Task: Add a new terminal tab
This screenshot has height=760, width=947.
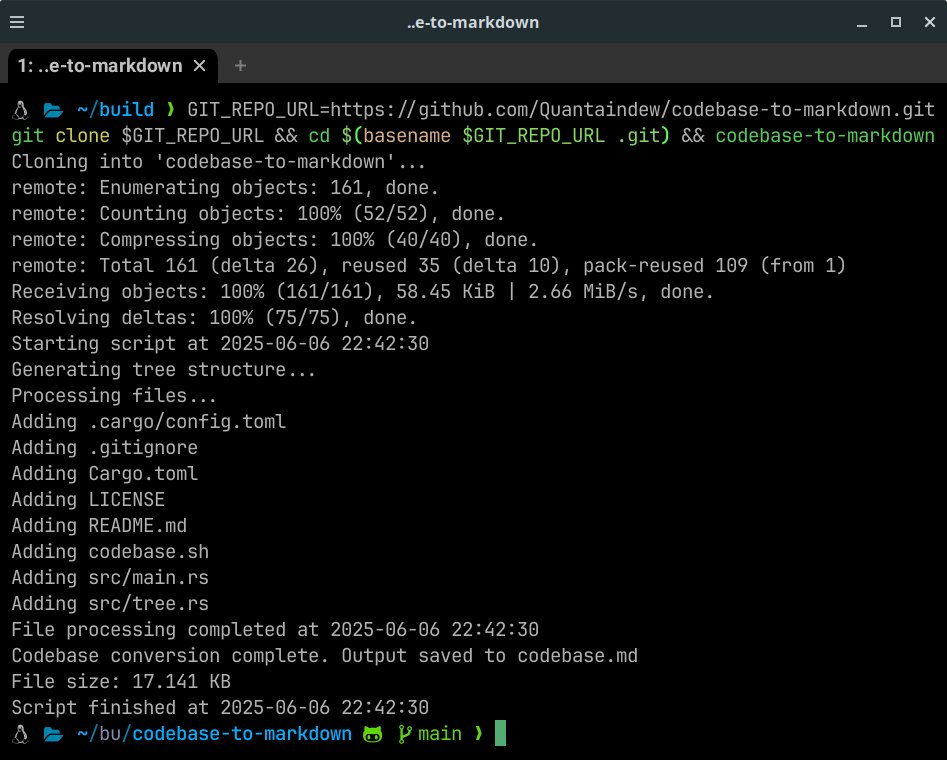Action: coord(240,65)
